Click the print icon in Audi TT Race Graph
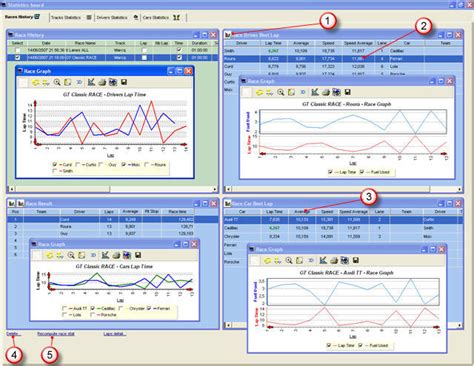 tap(334, 260)
